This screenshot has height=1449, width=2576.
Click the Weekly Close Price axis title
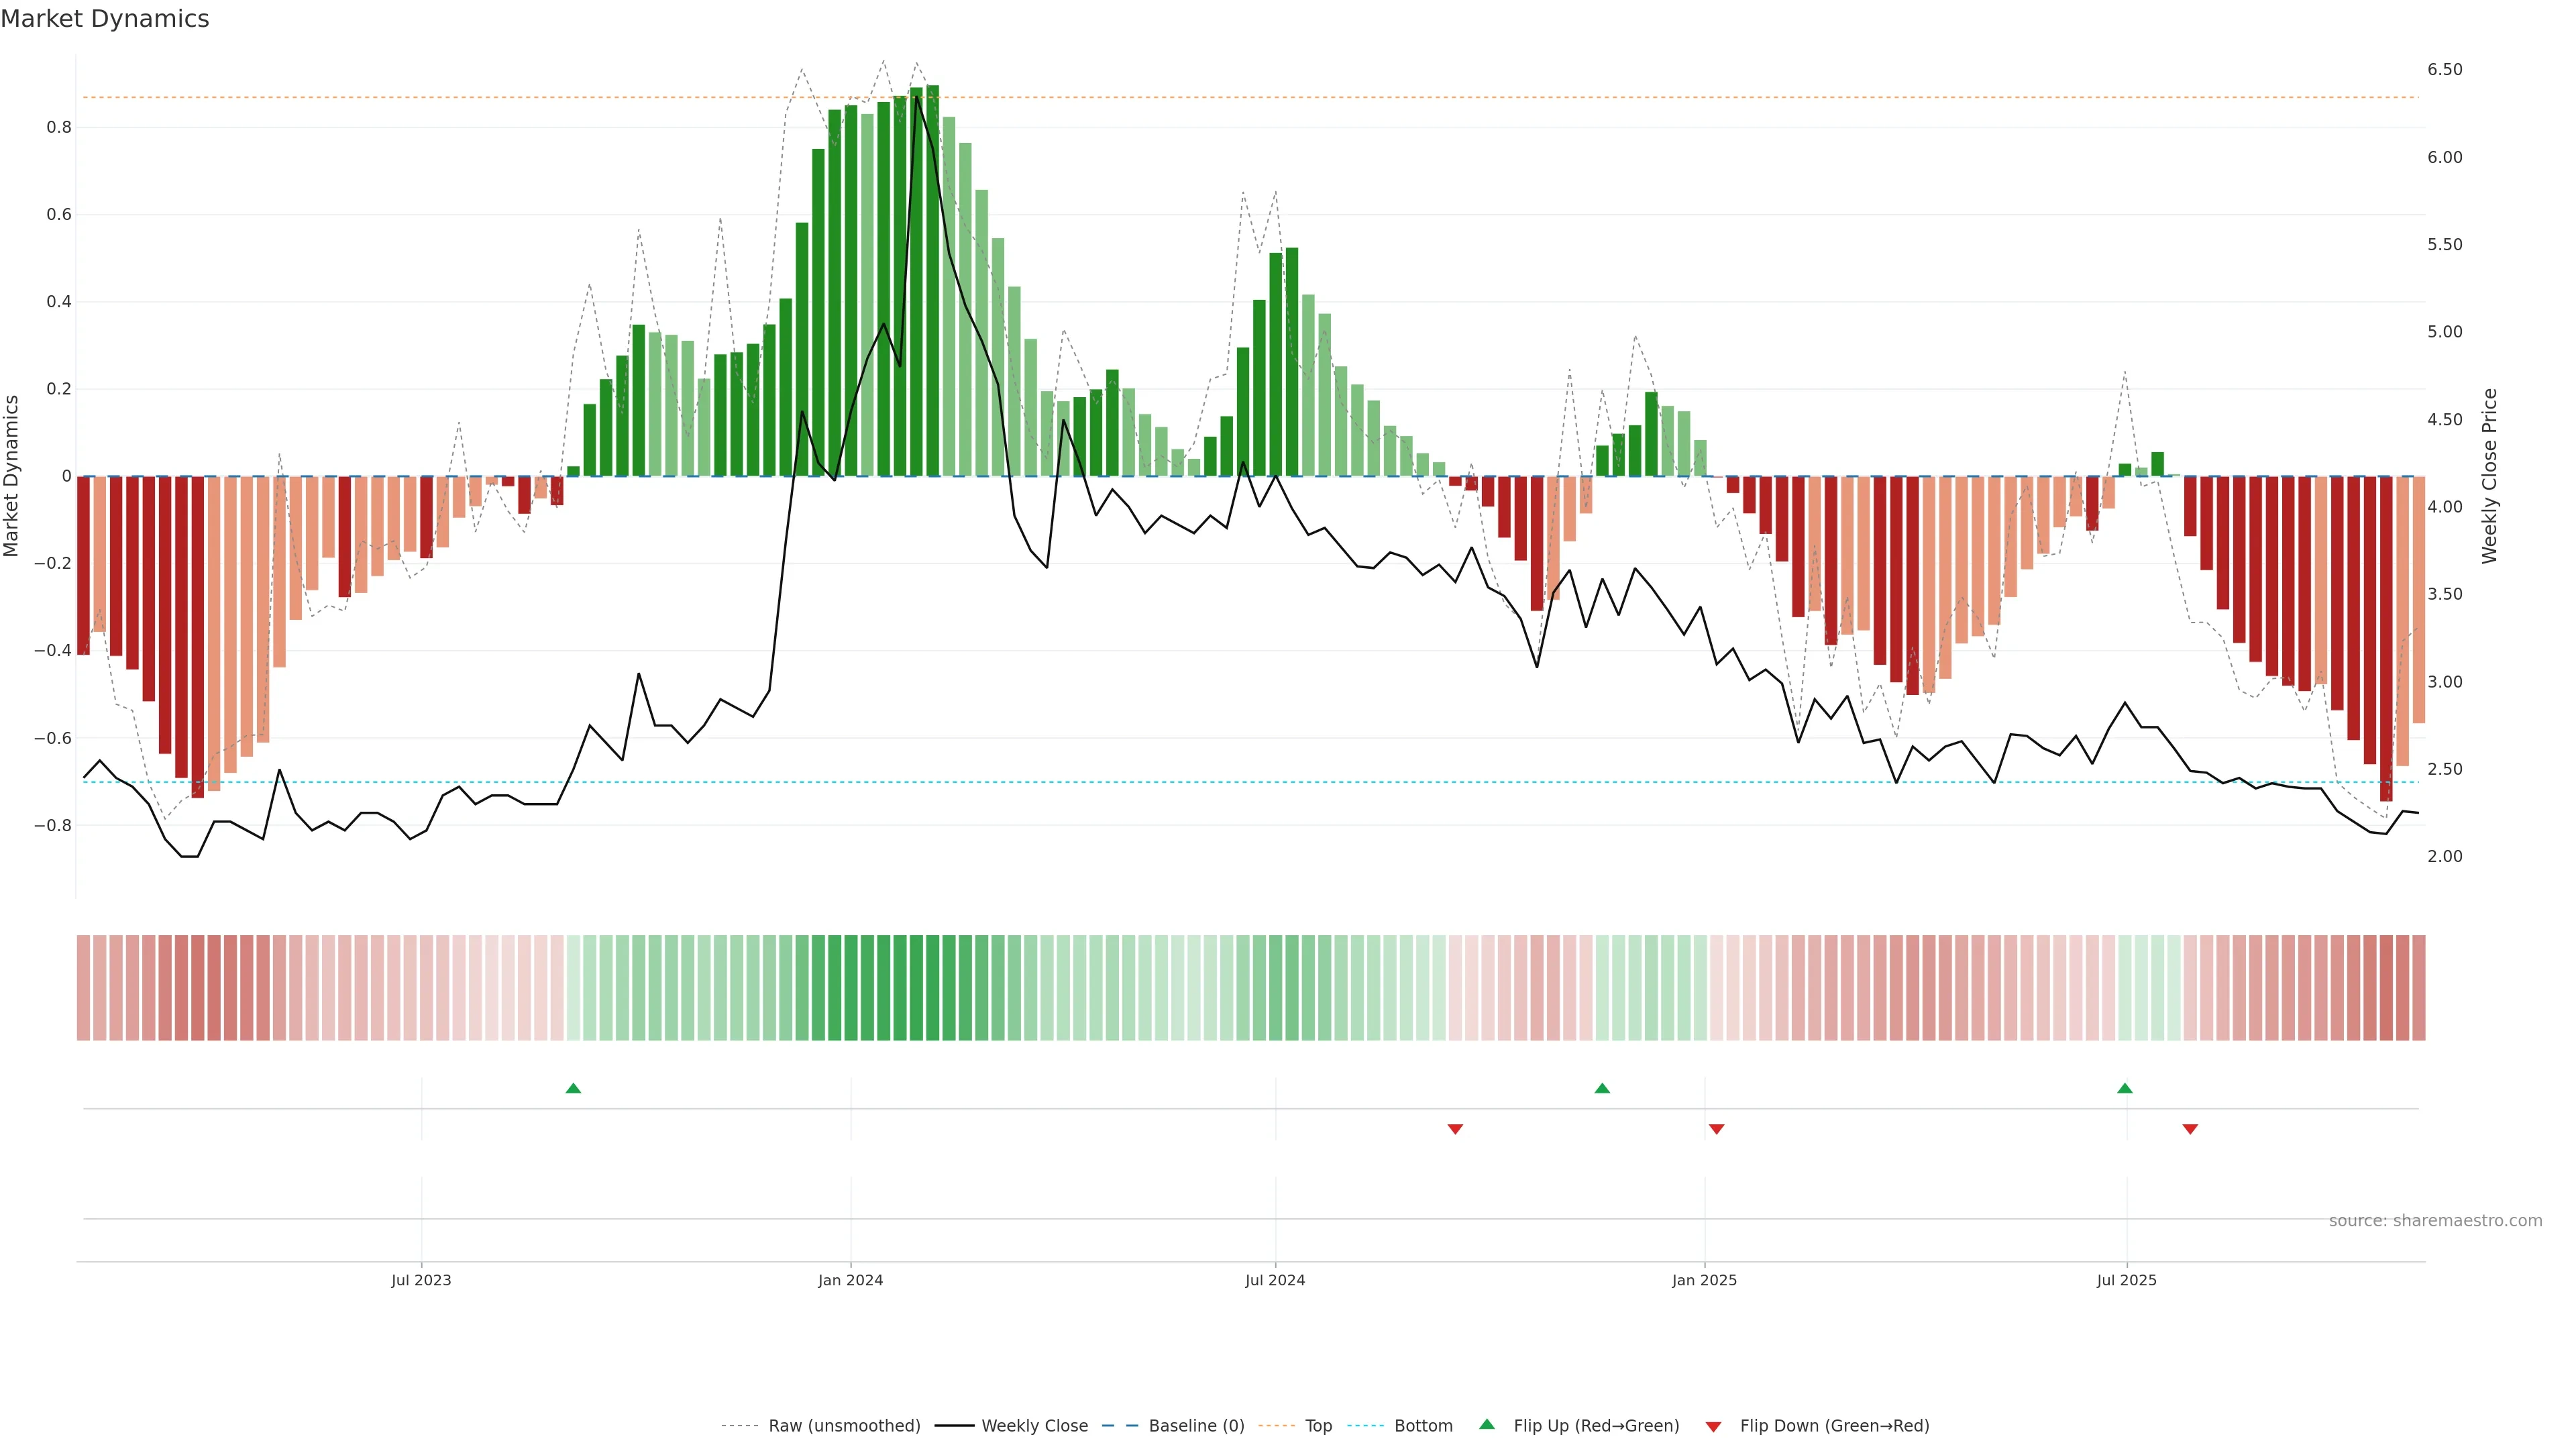coord(2489,476)
